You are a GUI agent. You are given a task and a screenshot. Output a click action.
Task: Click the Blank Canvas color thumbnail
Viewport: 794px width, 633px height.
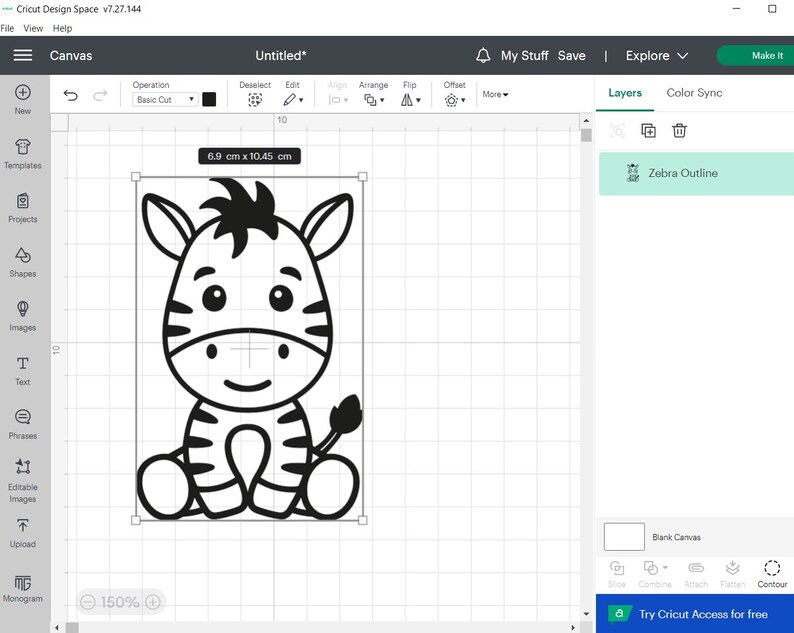point(624,537)
